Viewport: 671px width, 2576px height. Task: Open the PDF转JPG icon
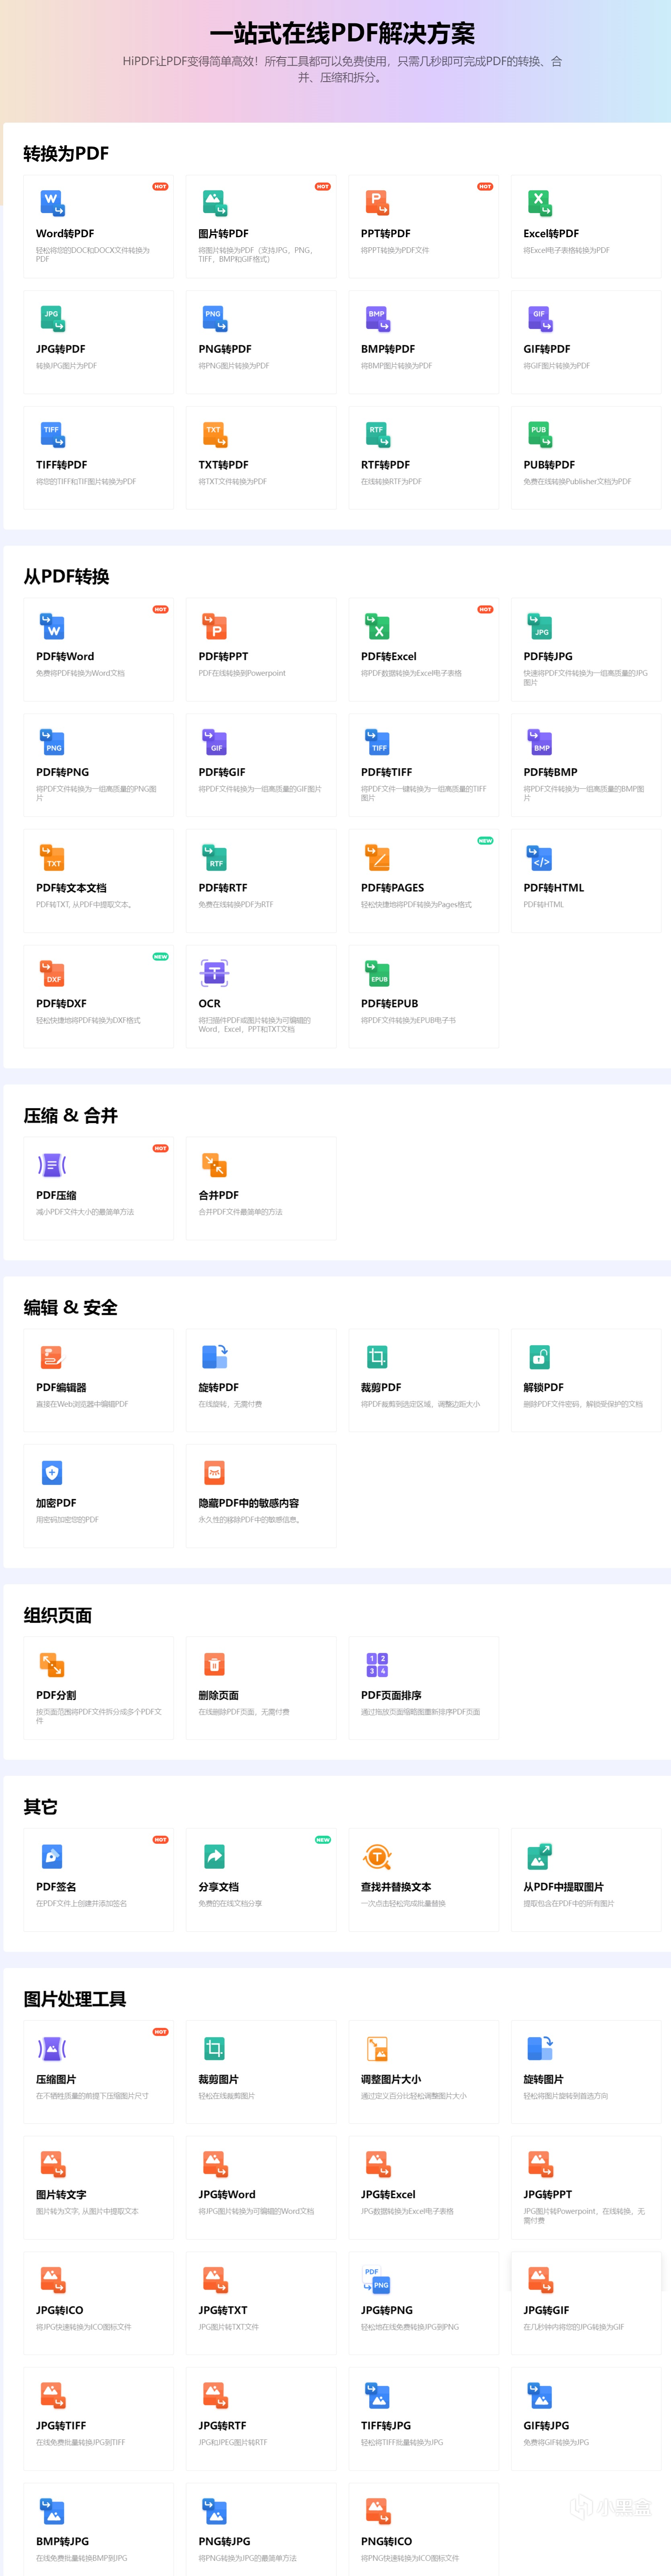539,626
